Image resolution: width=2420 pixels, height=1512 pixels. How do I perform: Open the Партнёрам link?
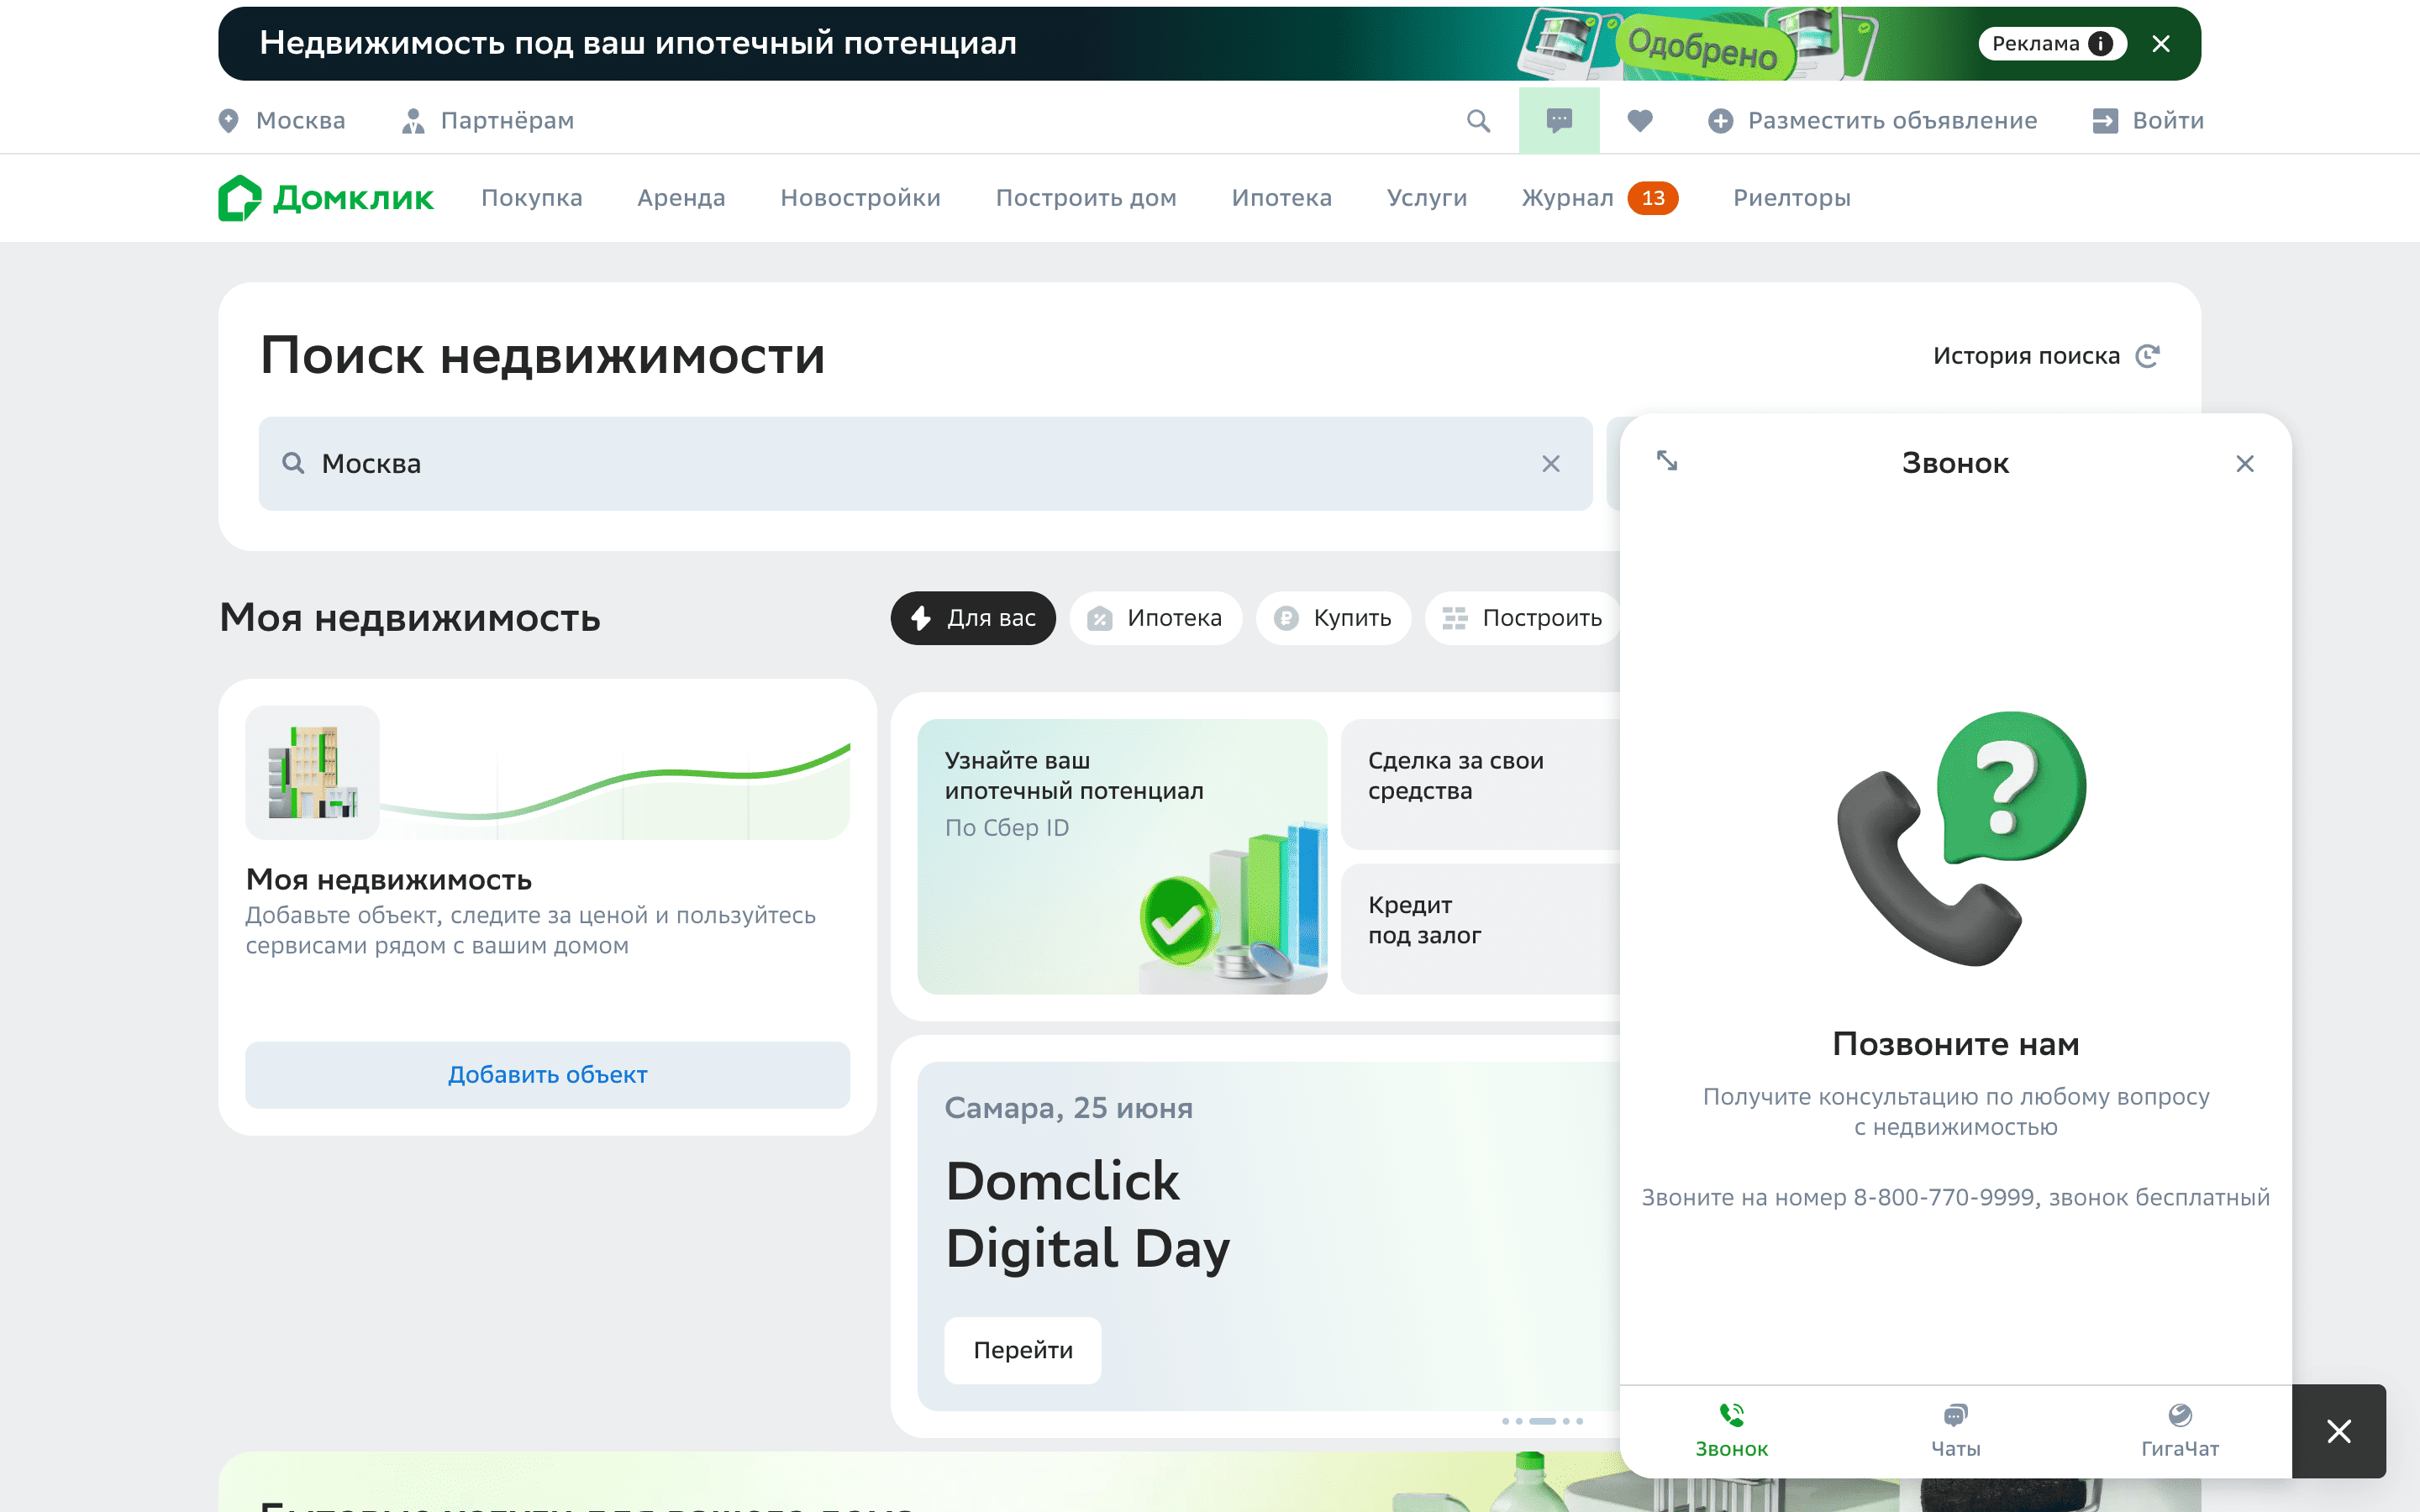coord(488,121)
